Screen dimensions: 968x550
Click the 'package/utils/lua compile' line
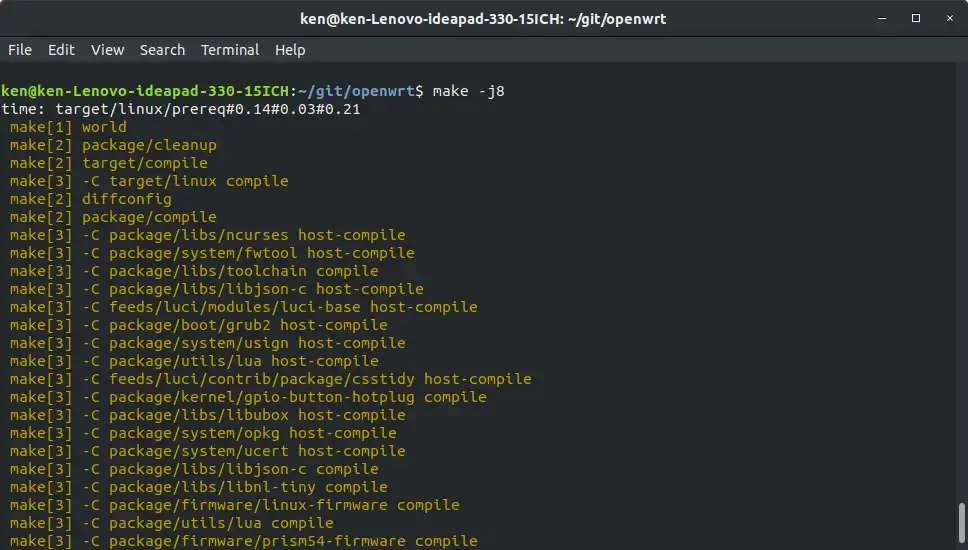coord(172,522)
